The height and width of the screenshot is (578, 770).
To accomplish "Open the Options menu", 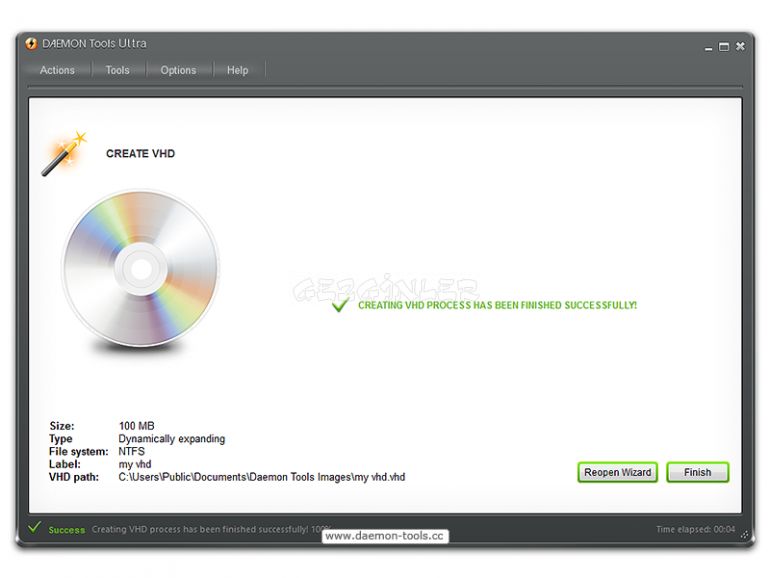I will click(178, 70).
